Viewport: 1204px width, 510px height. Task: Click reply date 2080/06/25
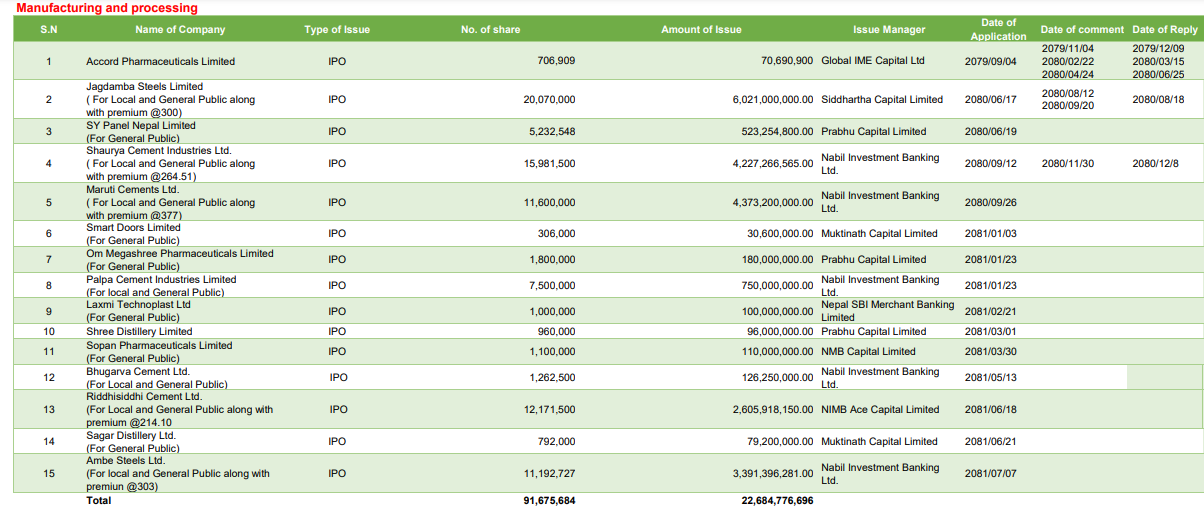(x=1158, y=74)
